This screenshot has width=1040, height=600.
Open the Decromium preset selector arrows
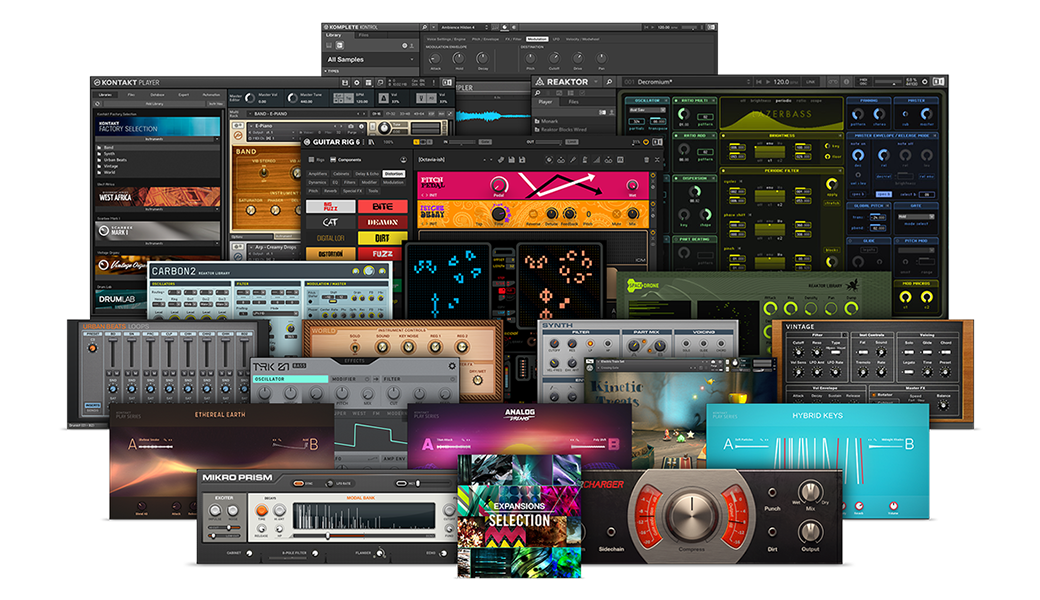(x=748, y=82)
